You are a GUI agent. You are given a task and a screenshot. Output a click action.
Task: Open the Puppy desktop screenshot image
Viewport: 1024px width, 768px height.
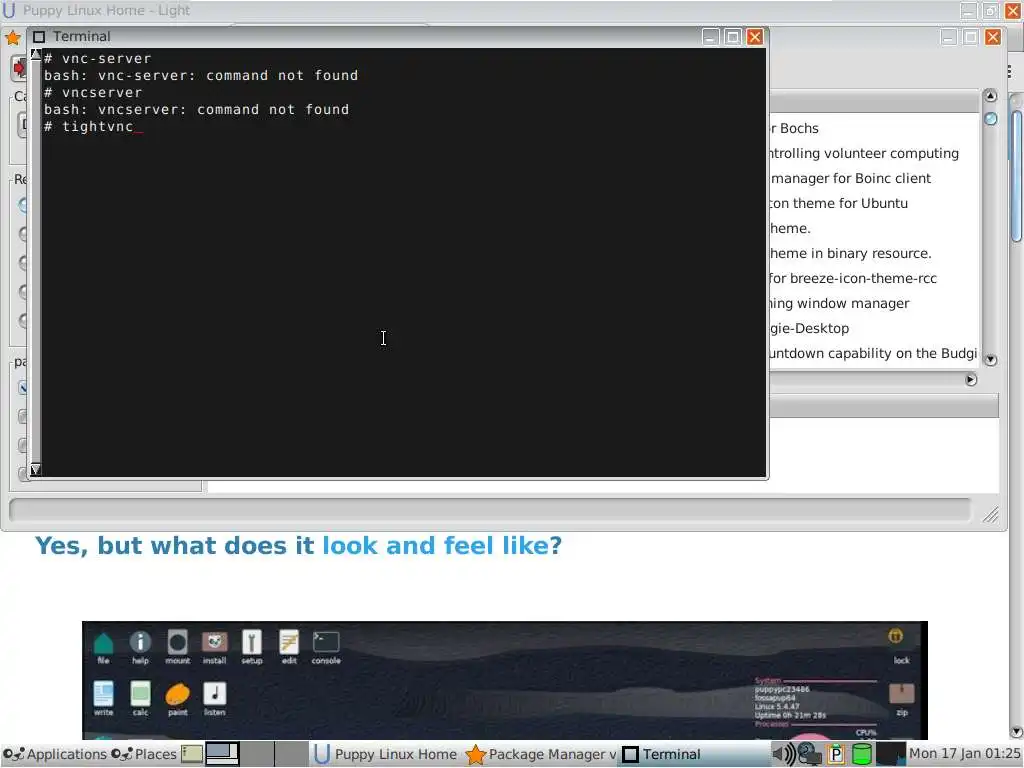point(505,680)
